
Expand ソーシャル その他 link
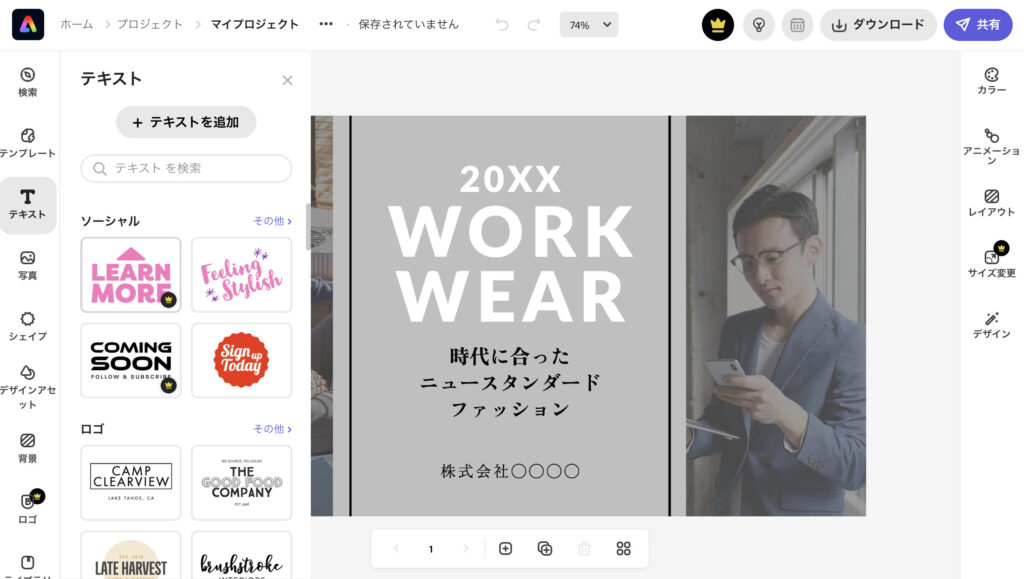(272, 221)
